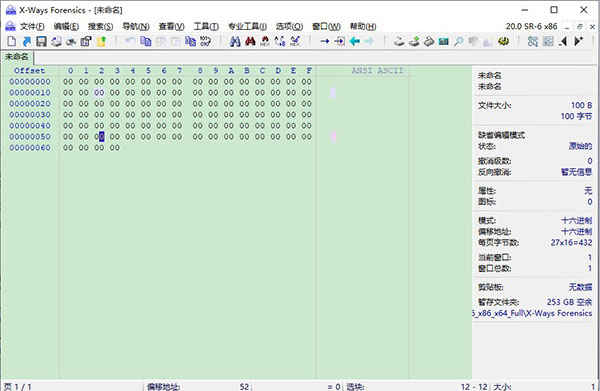Select the 未命名 document tab
Screen dimensions: 600x391
[16, 57]
